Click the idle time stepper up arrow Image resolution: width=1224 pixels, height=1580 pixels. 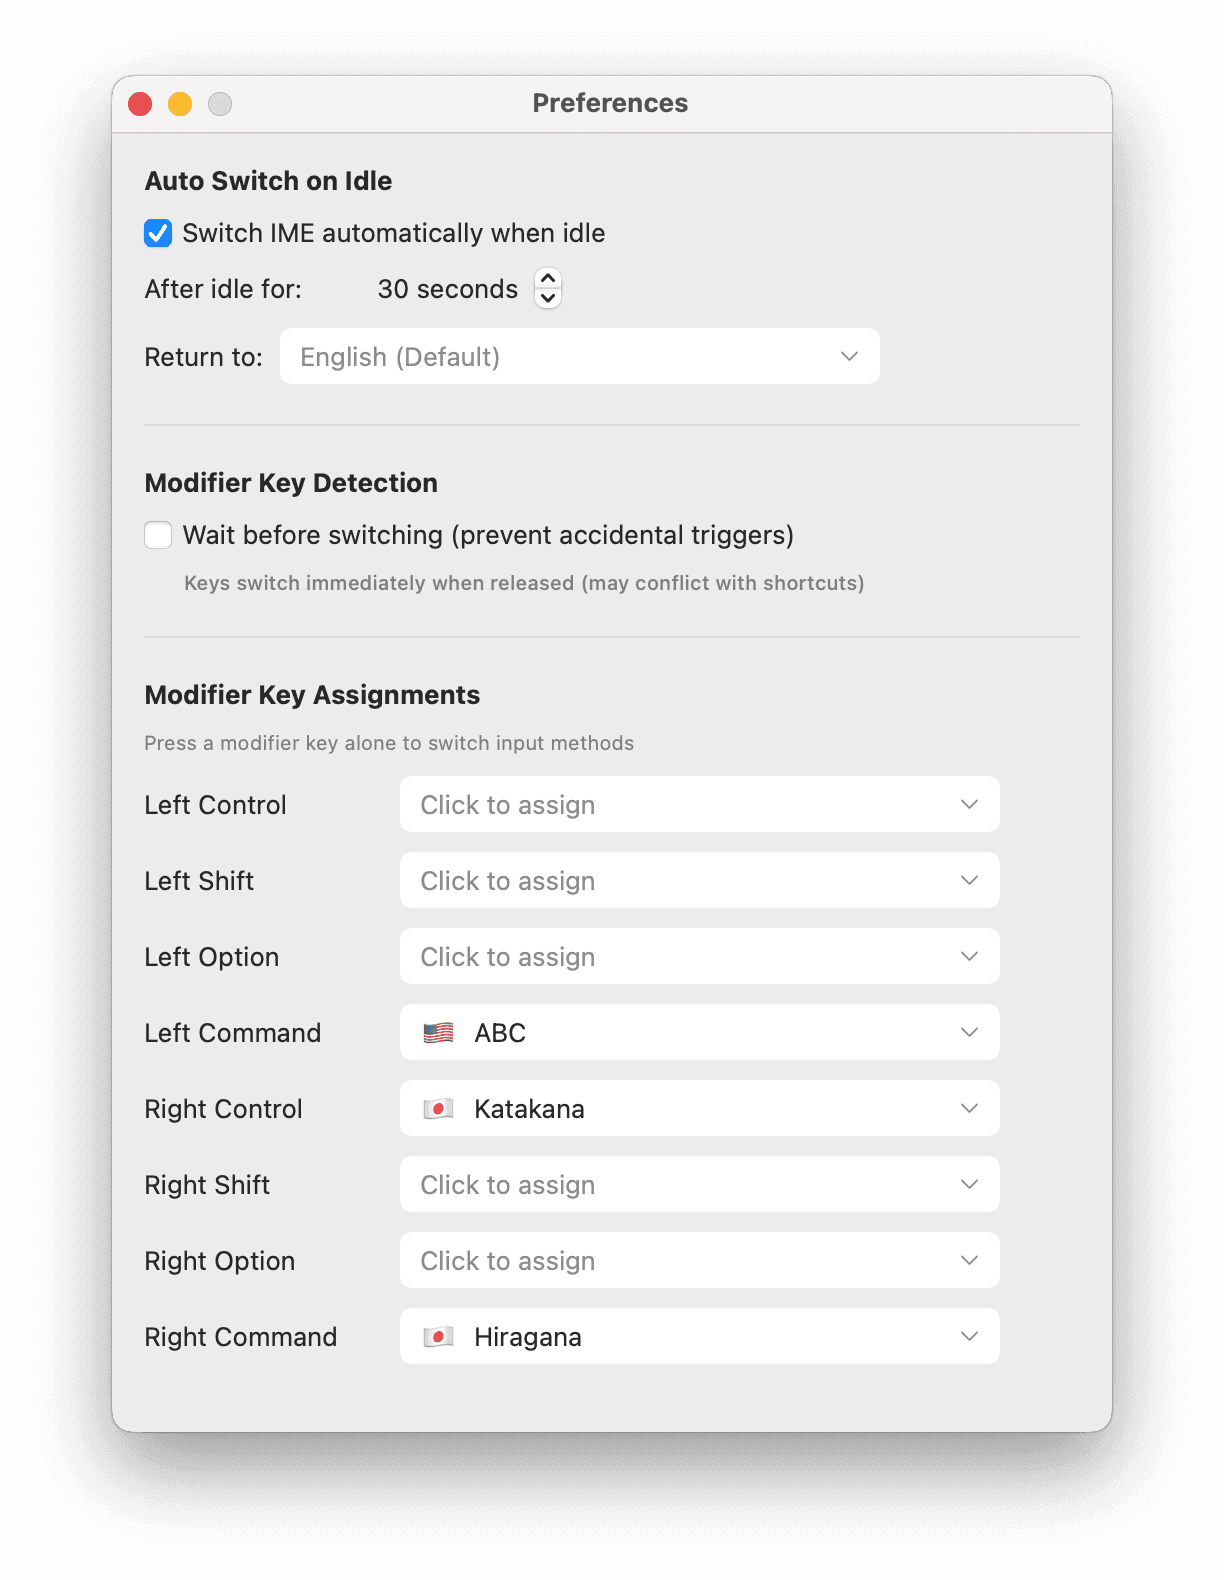(548, 279)
